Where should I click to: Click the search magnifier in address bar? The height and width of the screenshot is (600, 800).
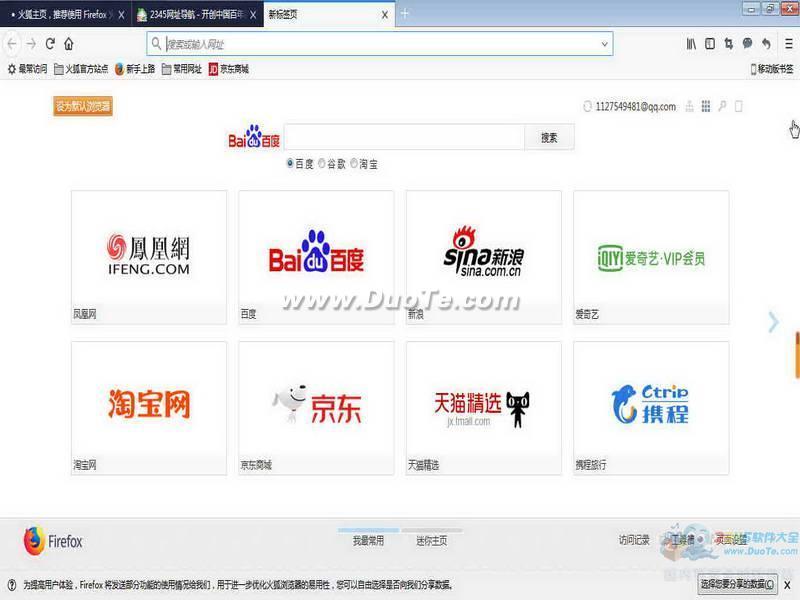tap(157, 44)
